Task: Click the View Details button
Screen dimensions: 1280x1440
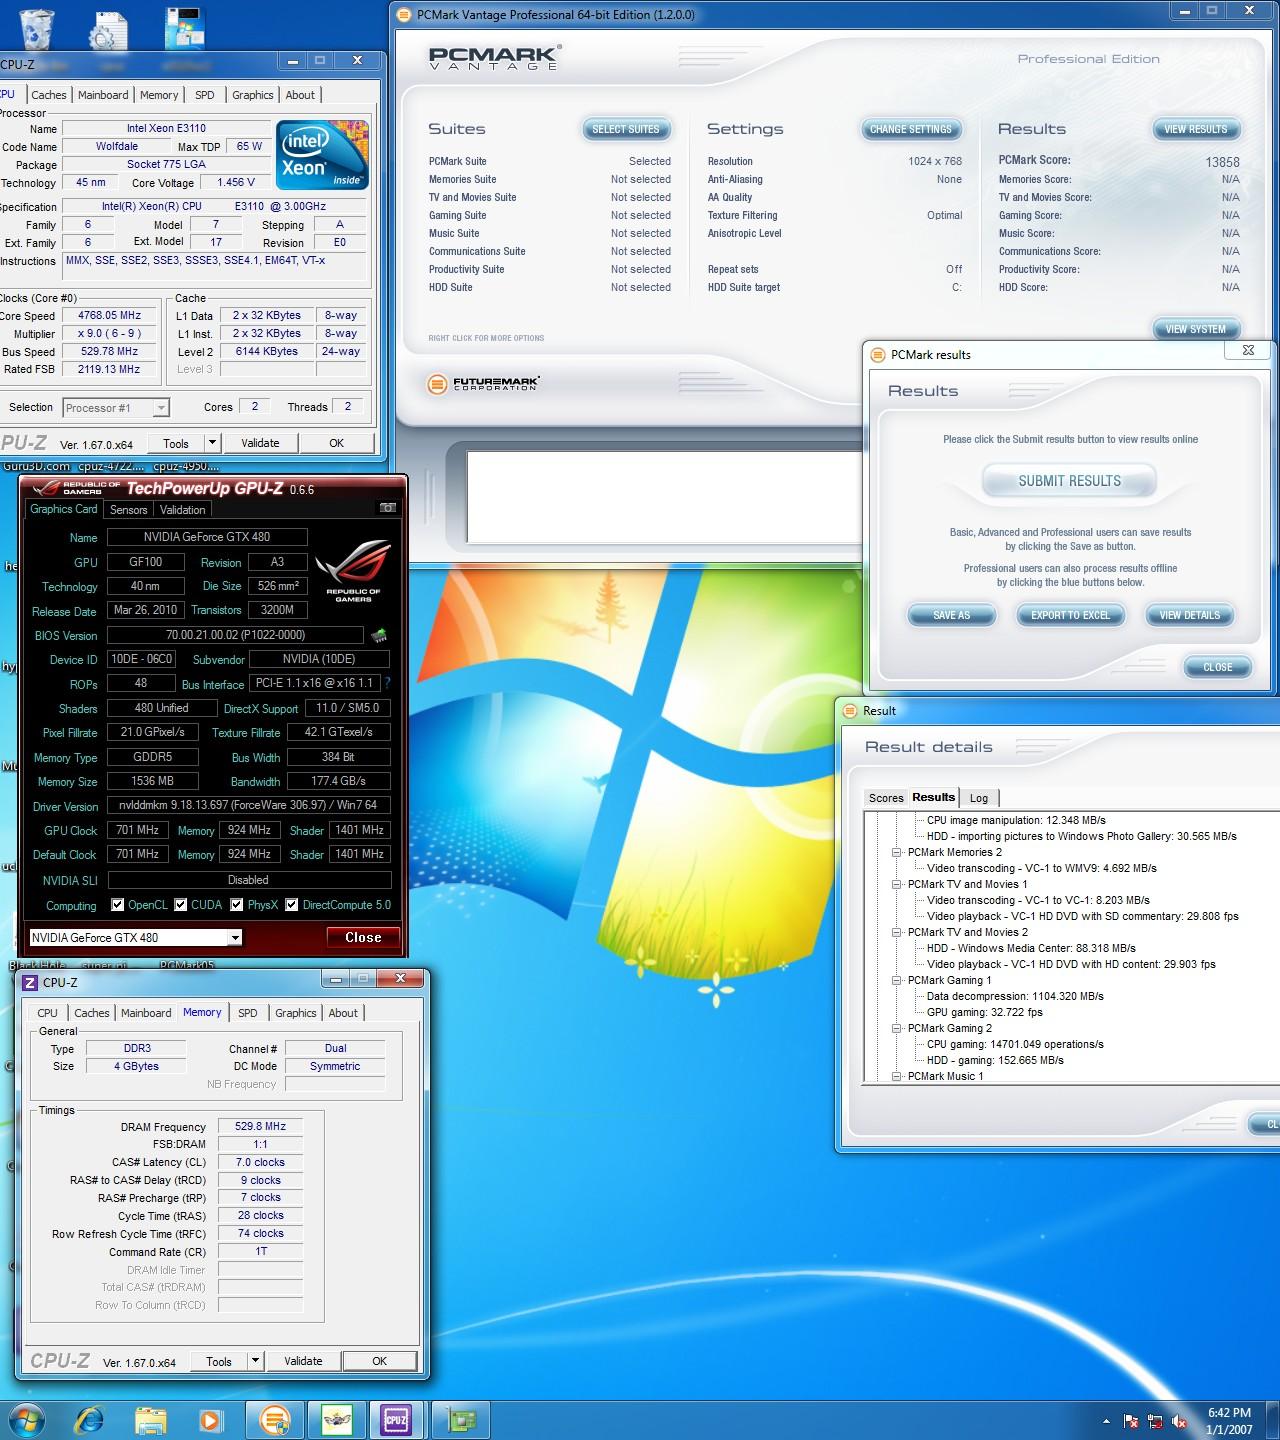Action: coord(1189,615)
